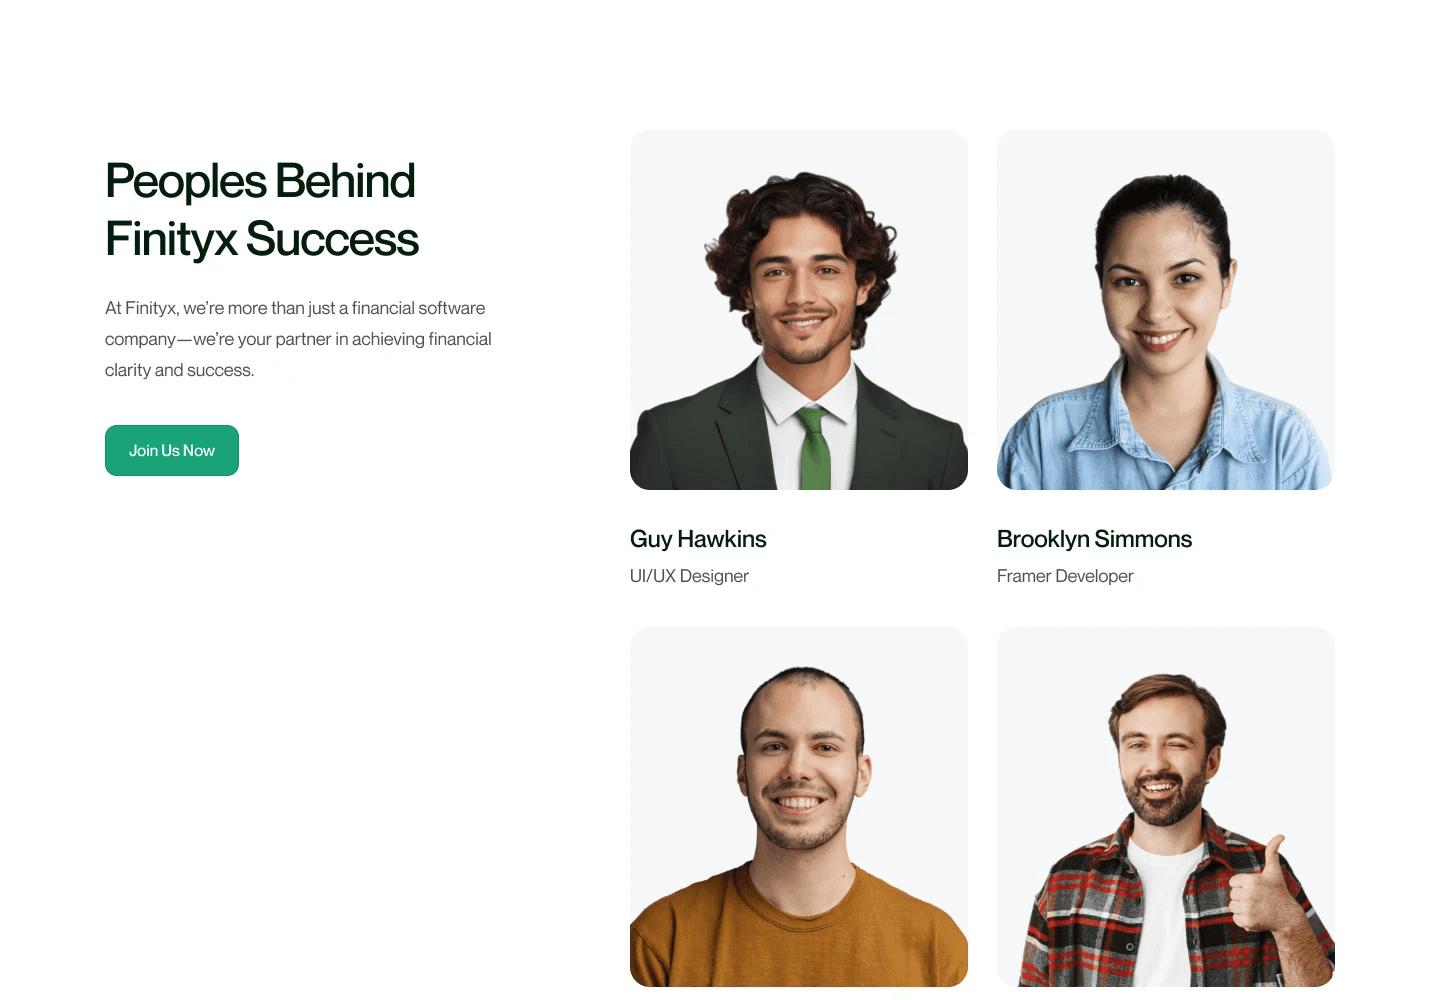
Task: Click the Join Us Now button
Action: (172, 450)
